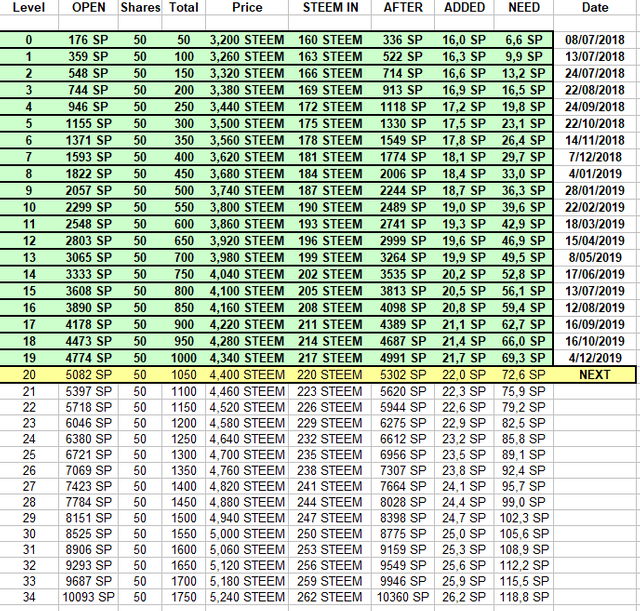This screenshot has height=611, width=640.
Task: Click the price cell 3,500 STEEM
Action: pyautogui.click(x=247, y=124)
